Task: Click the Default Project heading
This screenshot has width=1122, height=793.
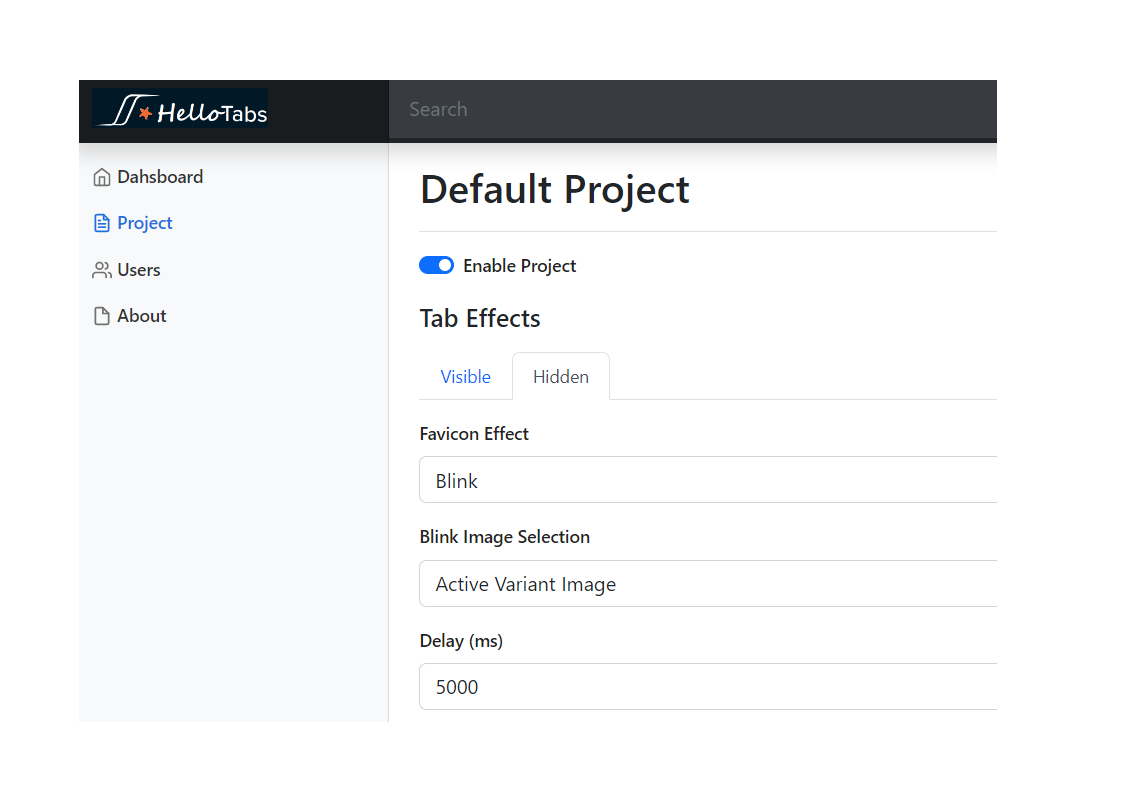Action: [555, 190]
